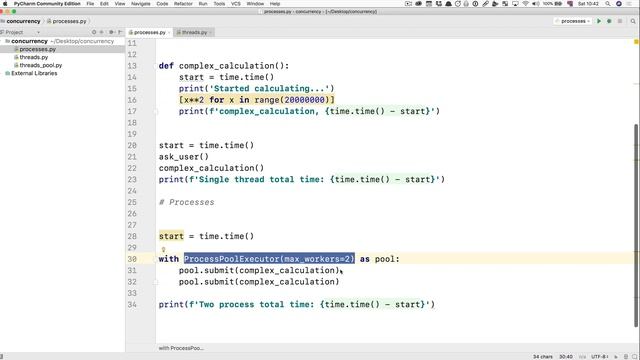Open threads.py from project tree
Image resolution: width=640 pixels, height=360 pixels.
tap(33, 58)
